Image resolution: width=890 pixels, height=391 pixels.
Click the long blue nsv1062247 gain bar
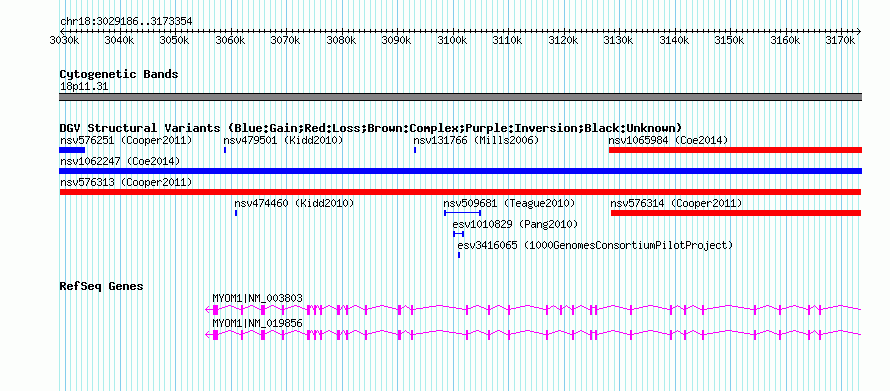click(461, 171)
